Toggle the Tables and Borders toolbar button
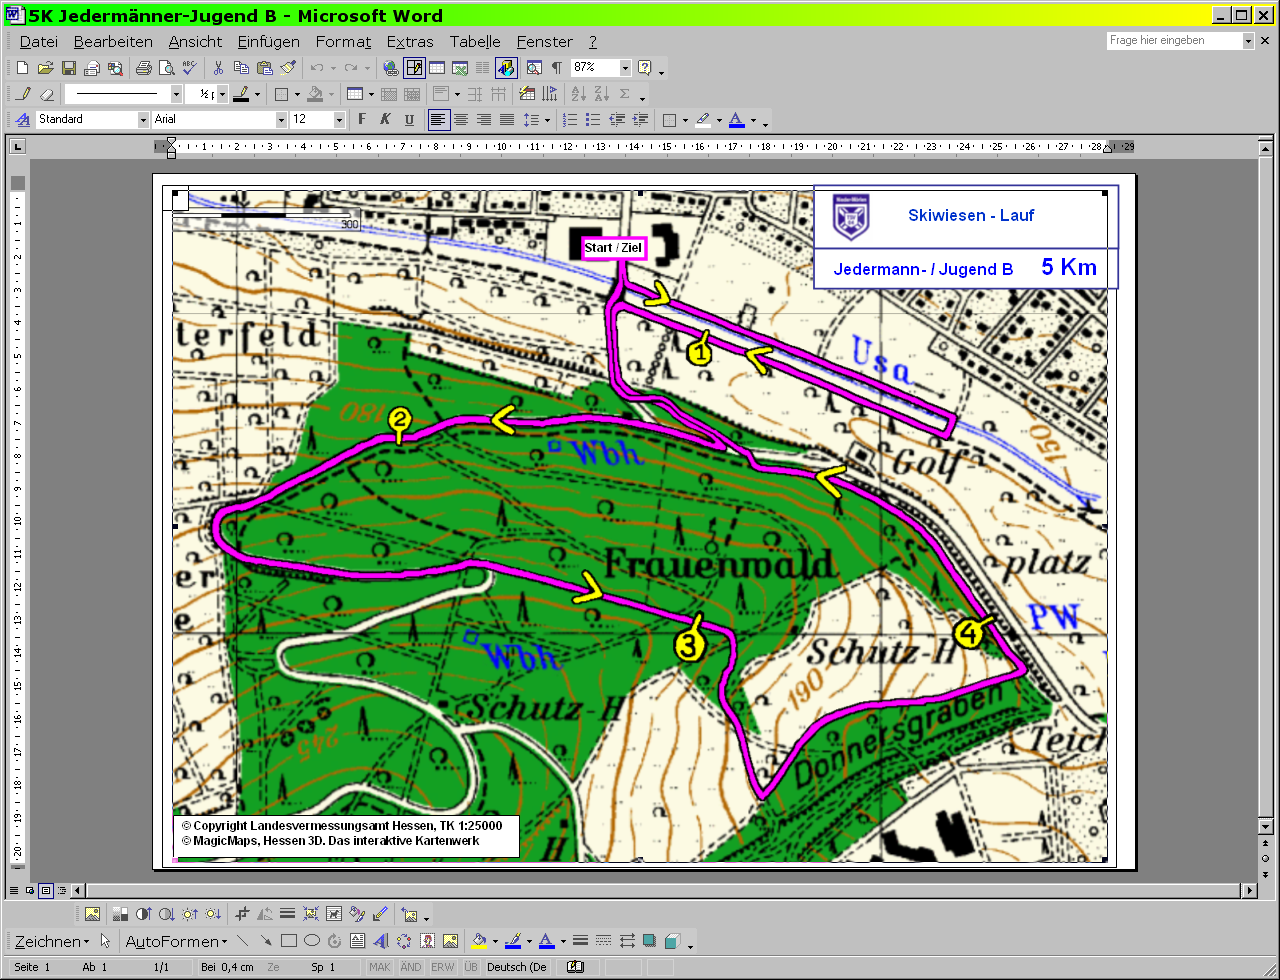The height and width of the screenshot is (980, 1280). pyautogui.click(x=414, y=68)
